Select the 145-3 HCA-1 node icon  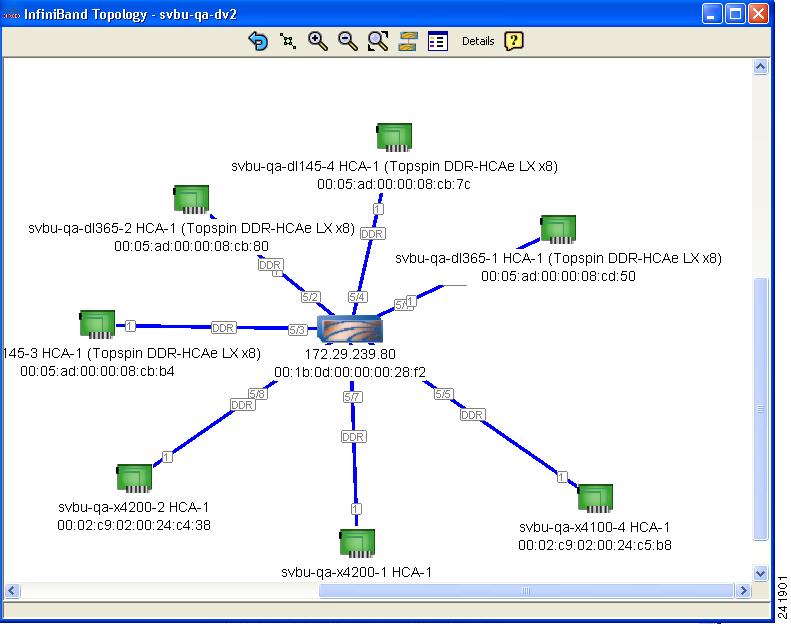pyautogui.click(x=97, y=324)
